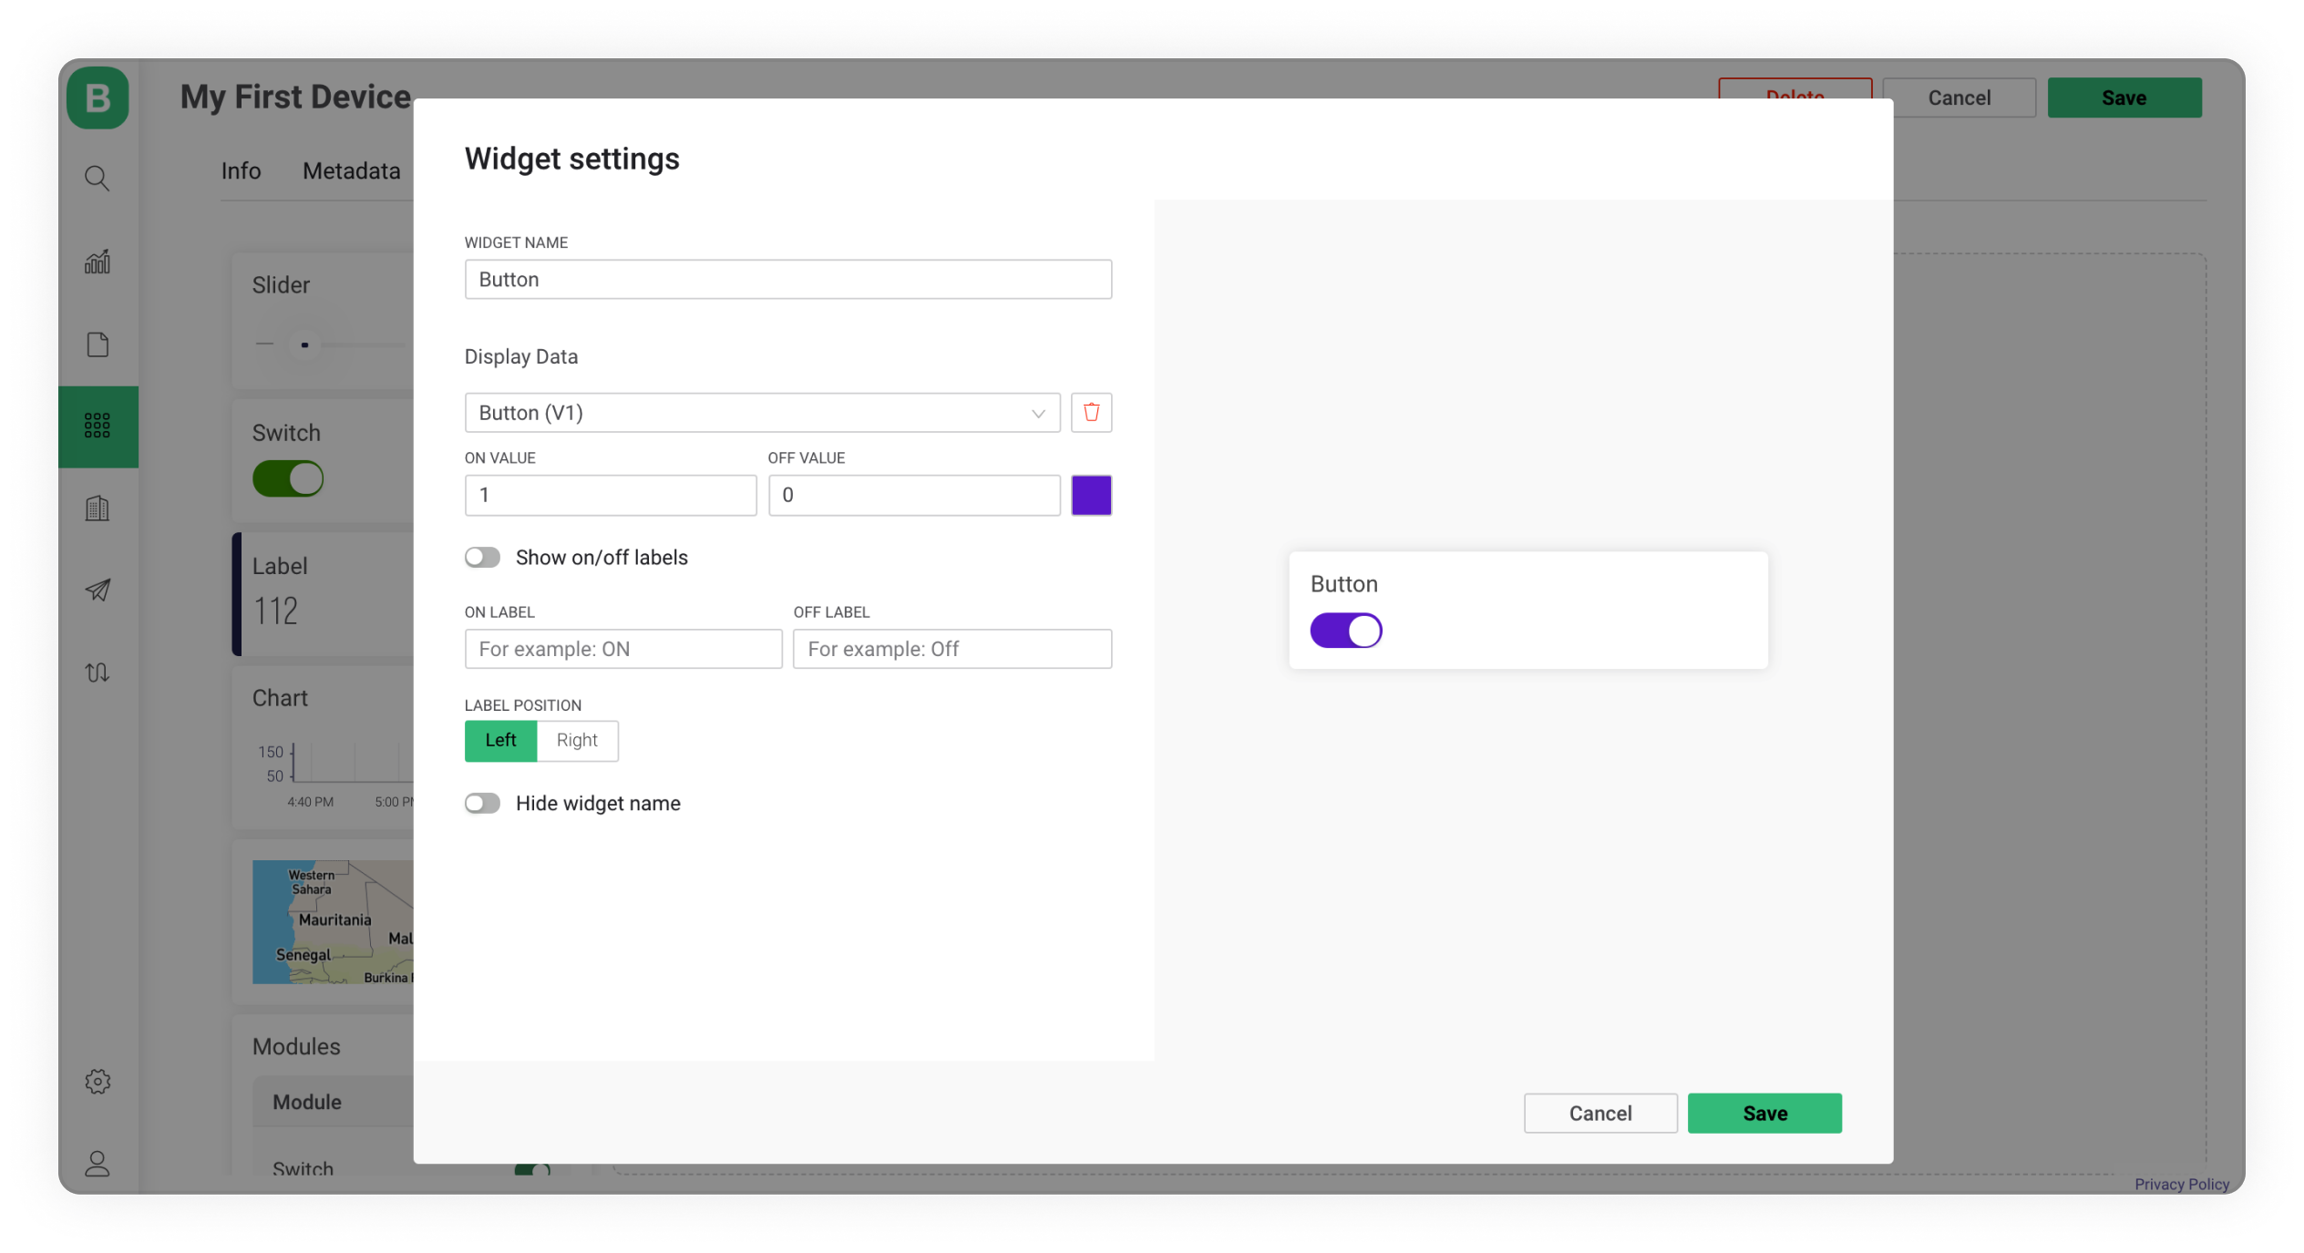2304x1253 pixels.
Task: Enable Show on/off labels toggle
Action: click(x=482, y=557)
